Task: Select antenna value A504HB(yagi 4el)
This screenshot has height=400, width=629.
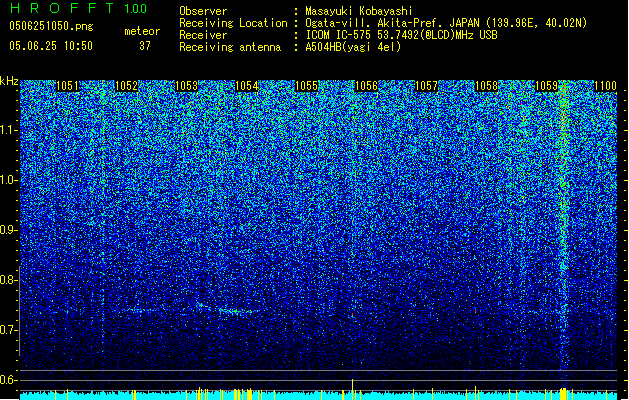Action: 353,47
